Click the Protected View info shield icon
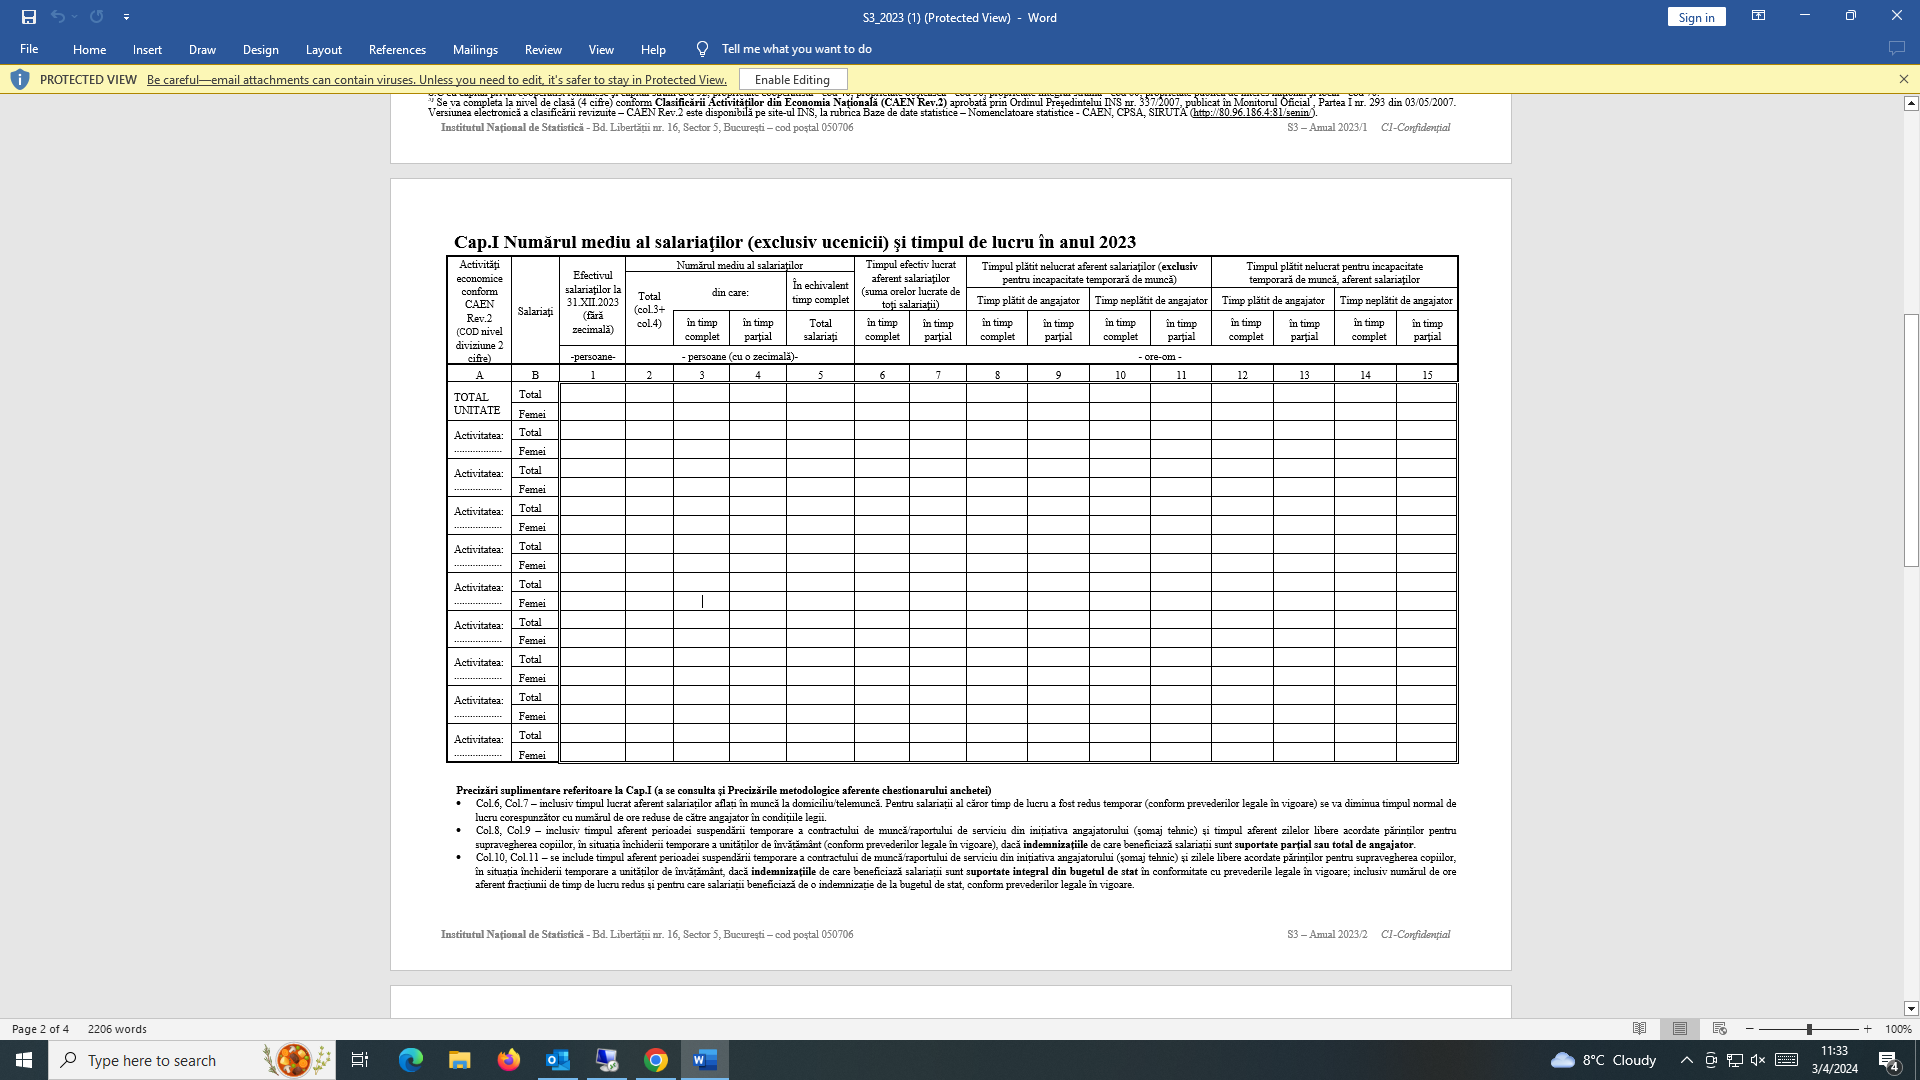Viewport: 1920px width, 1080px height. click(19, 79)
